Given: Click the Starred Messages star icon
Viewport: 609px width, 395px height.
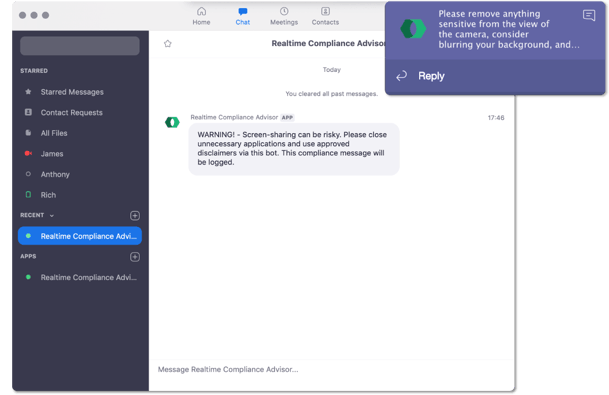Looking at the screenshot, I should (28, 92).
